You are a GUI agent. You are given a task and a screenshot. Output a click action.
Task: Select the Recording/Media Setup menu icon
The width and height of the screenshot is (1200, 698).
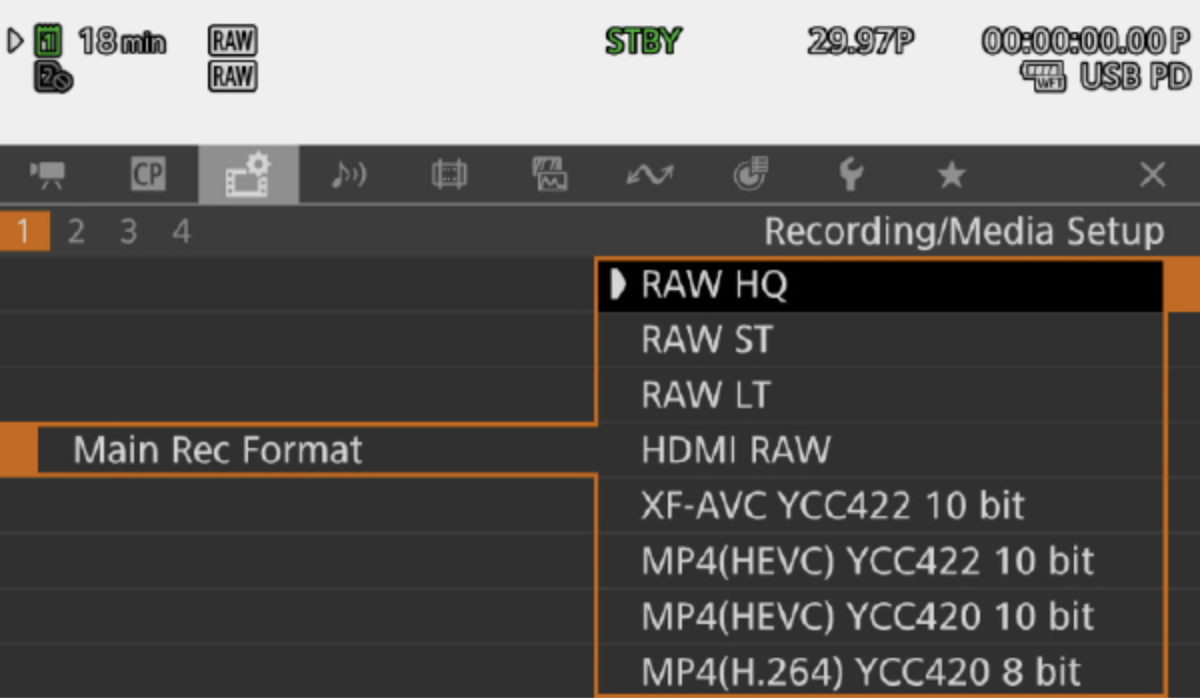[x=248, y=176]
